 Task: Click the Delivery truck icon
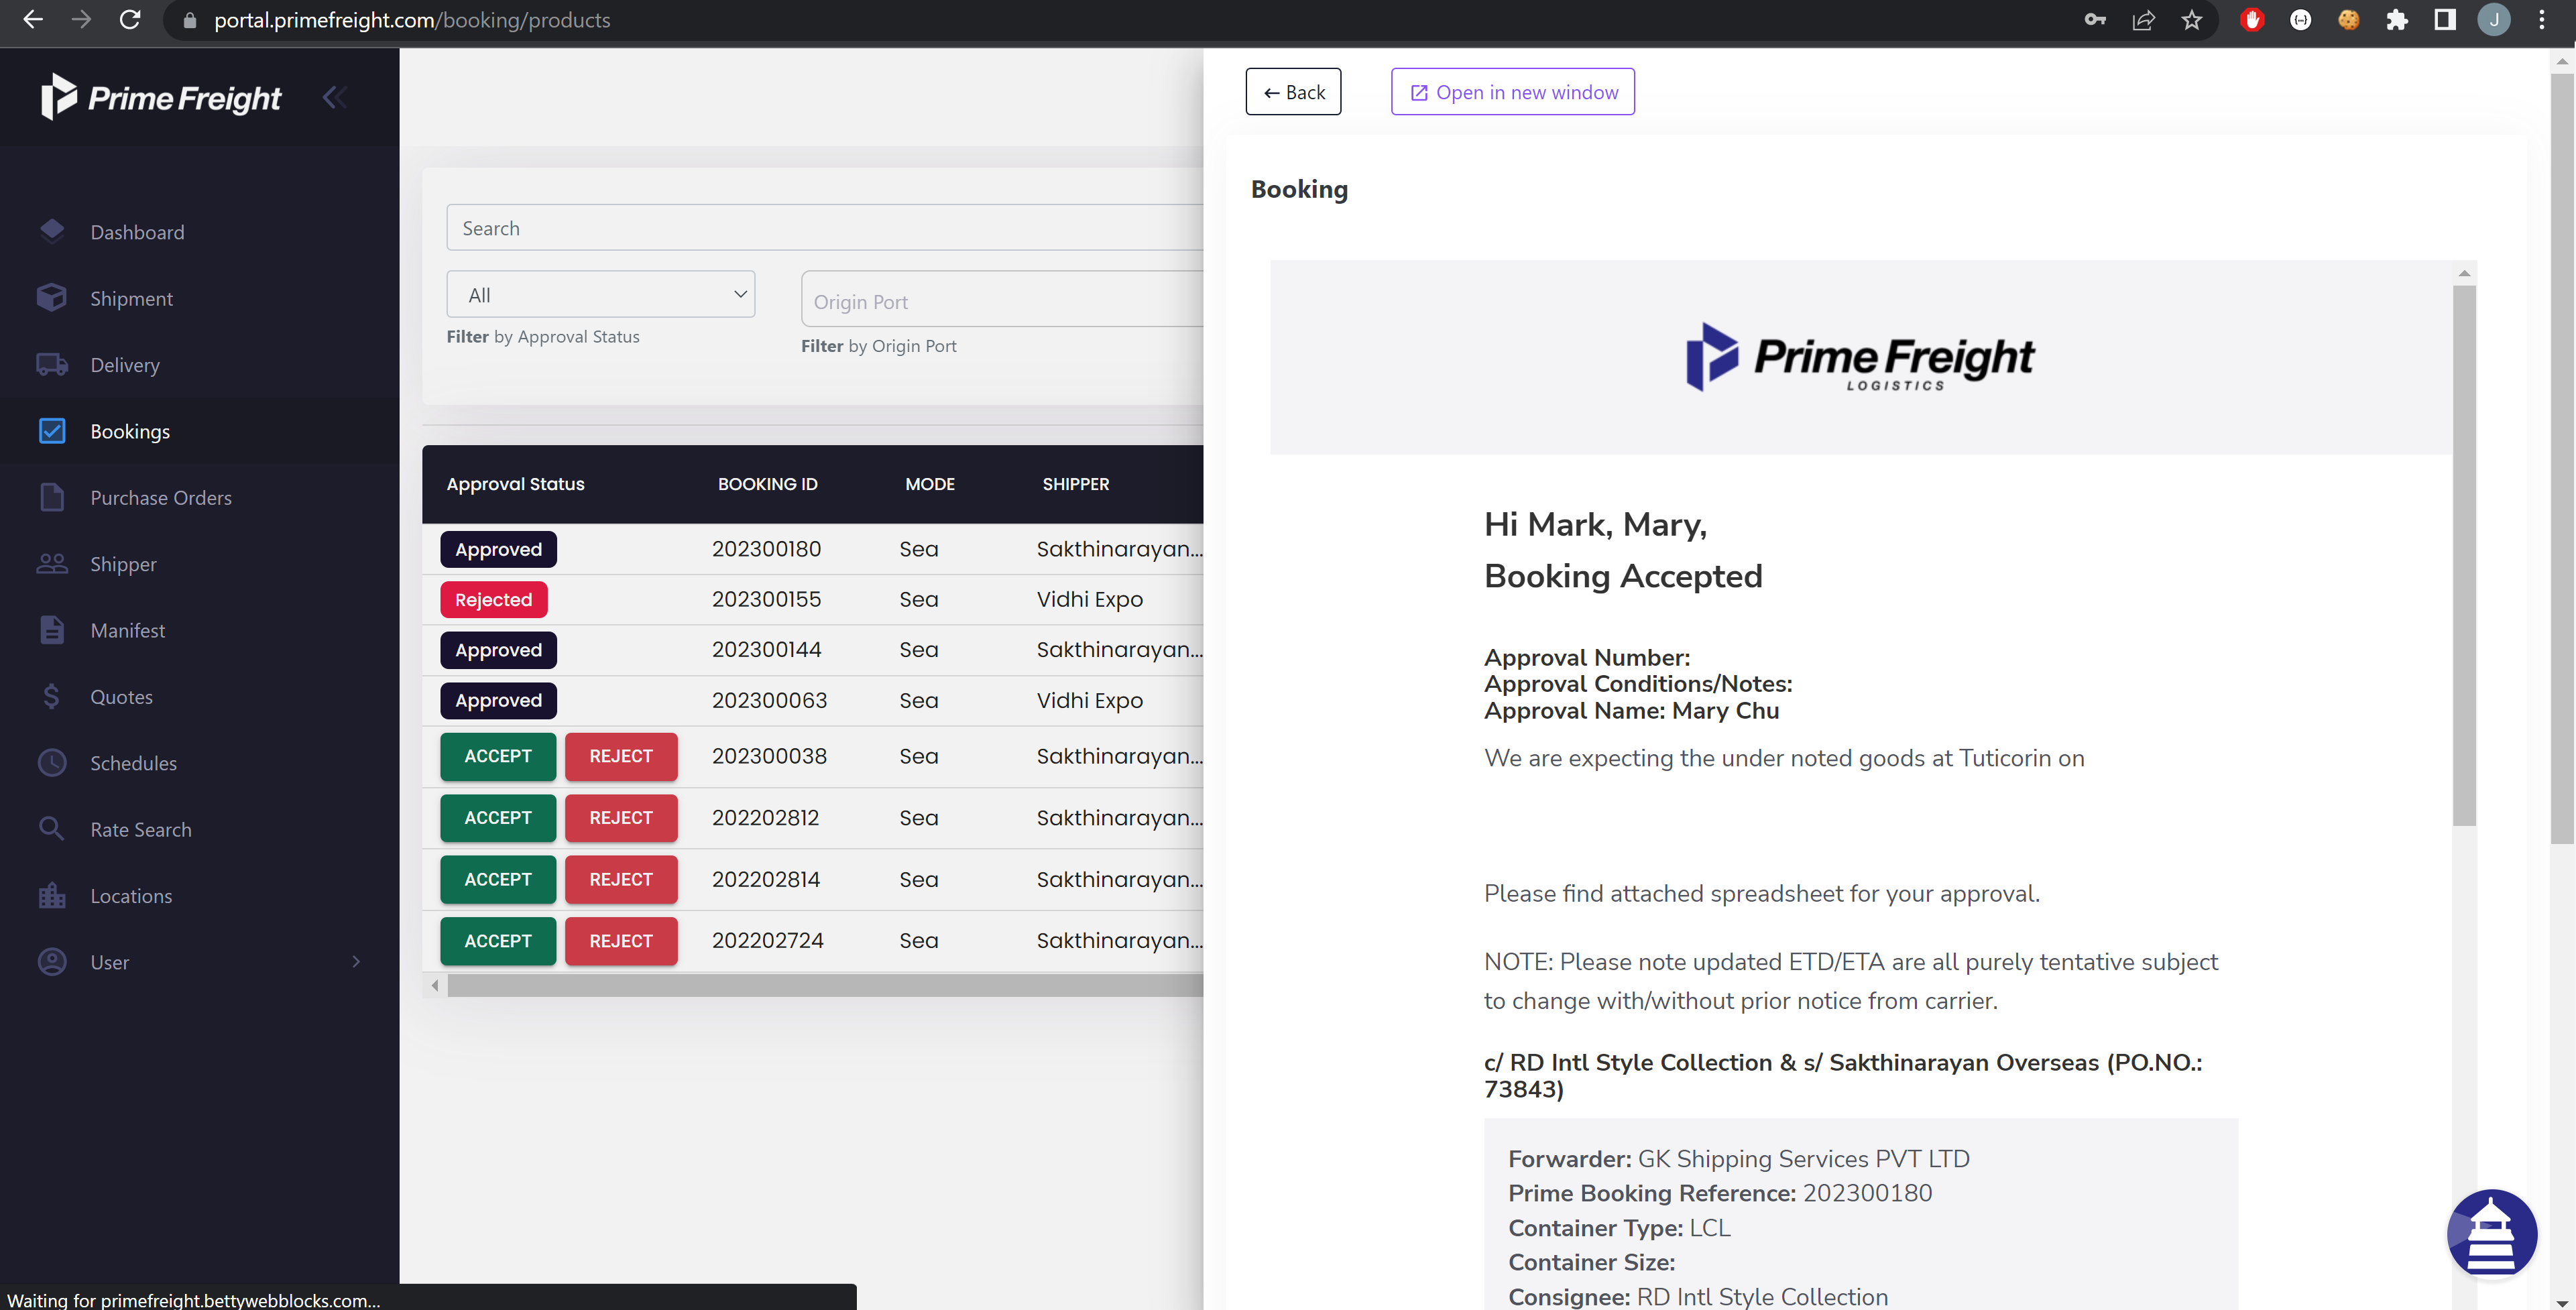(x=52, y=364)
